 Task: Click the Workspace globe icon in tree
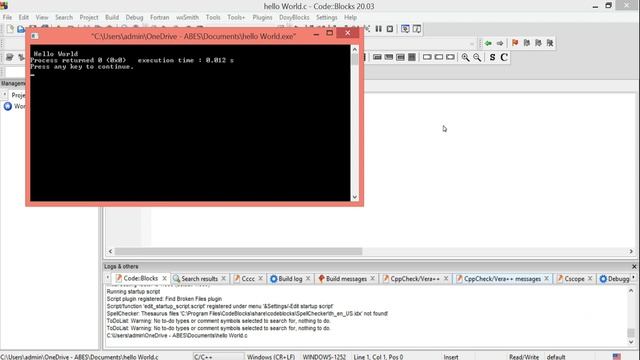8,106
